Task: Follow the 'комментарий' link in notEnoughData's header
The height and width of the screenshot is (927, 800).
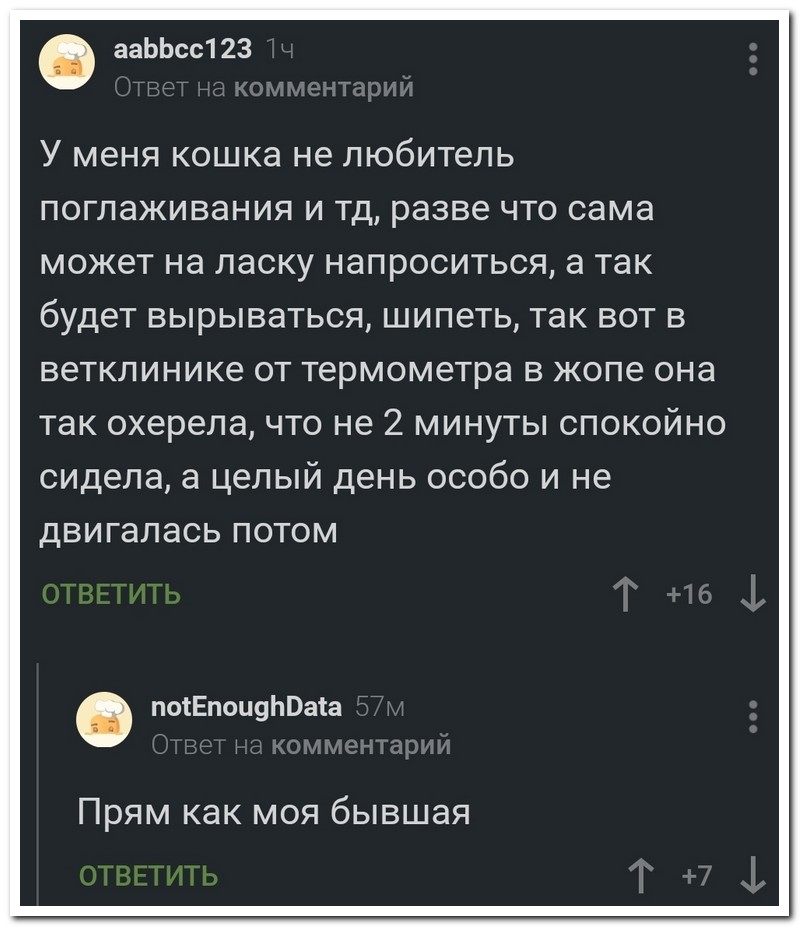Action: coord(361,745)
